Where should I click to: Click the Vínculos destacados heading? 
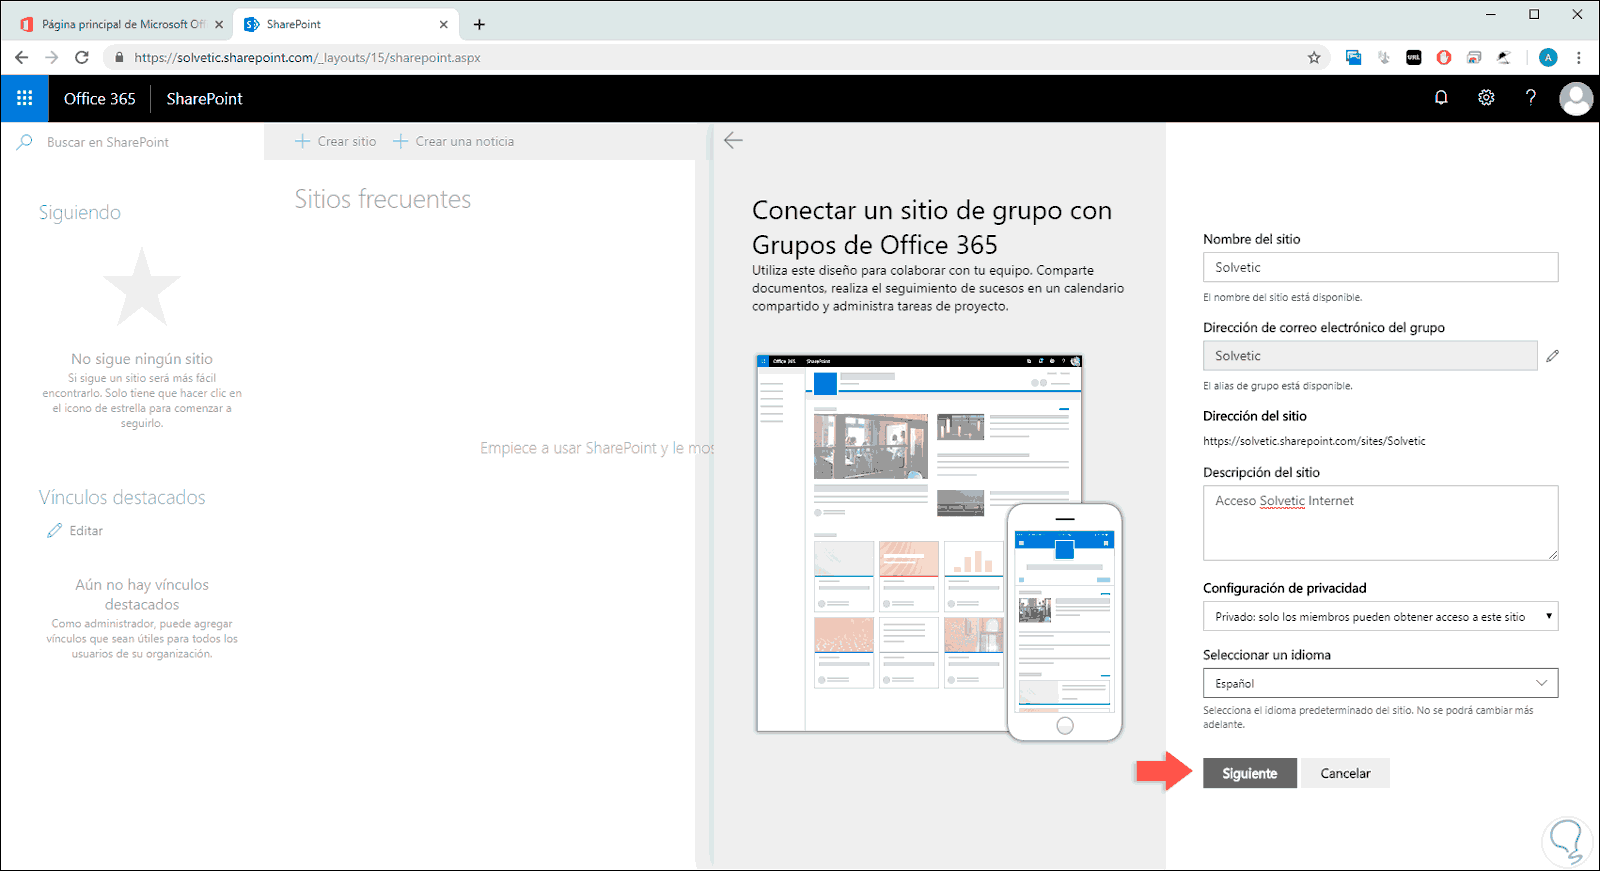point(122,497)
